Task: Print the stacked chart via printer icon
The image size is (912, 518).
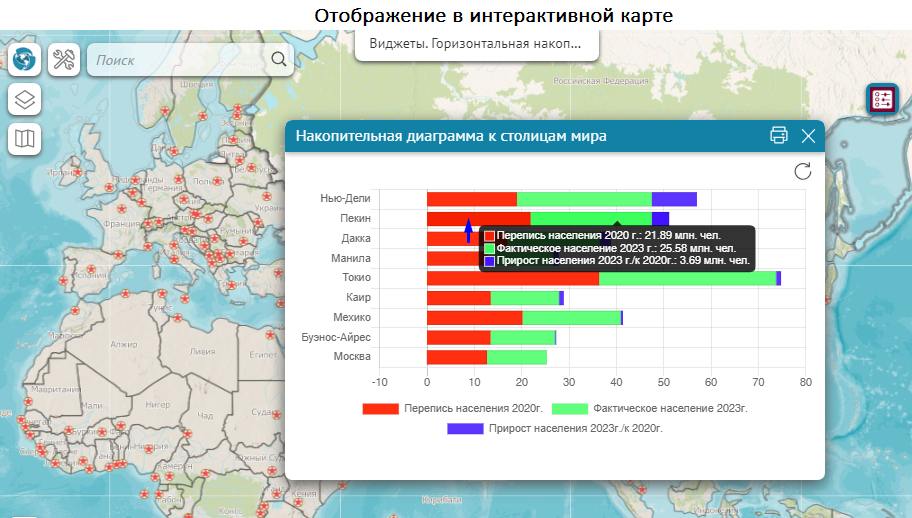Action: click(779, 136)
